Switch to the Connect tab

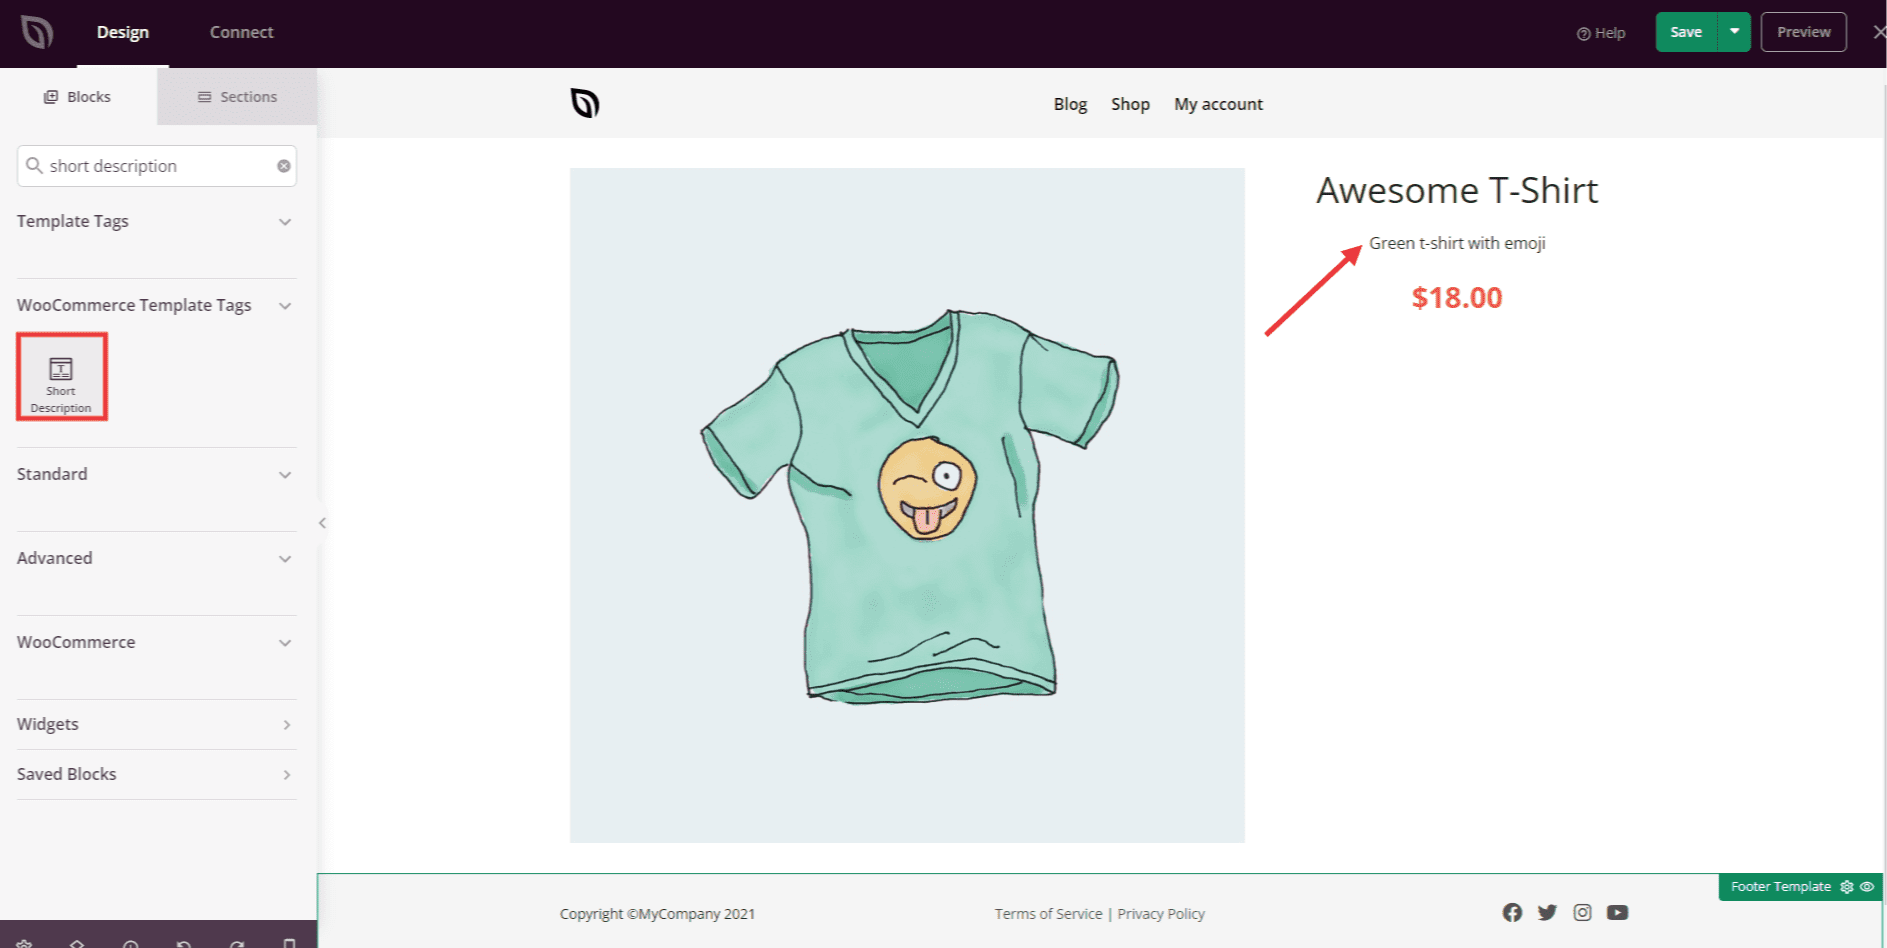(x=240, y=31)
